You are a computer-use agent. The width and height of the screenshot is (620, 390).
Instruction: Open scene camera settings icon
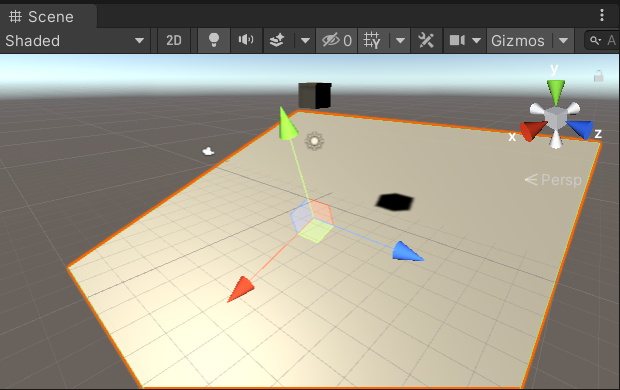click(x=457, y=41)
